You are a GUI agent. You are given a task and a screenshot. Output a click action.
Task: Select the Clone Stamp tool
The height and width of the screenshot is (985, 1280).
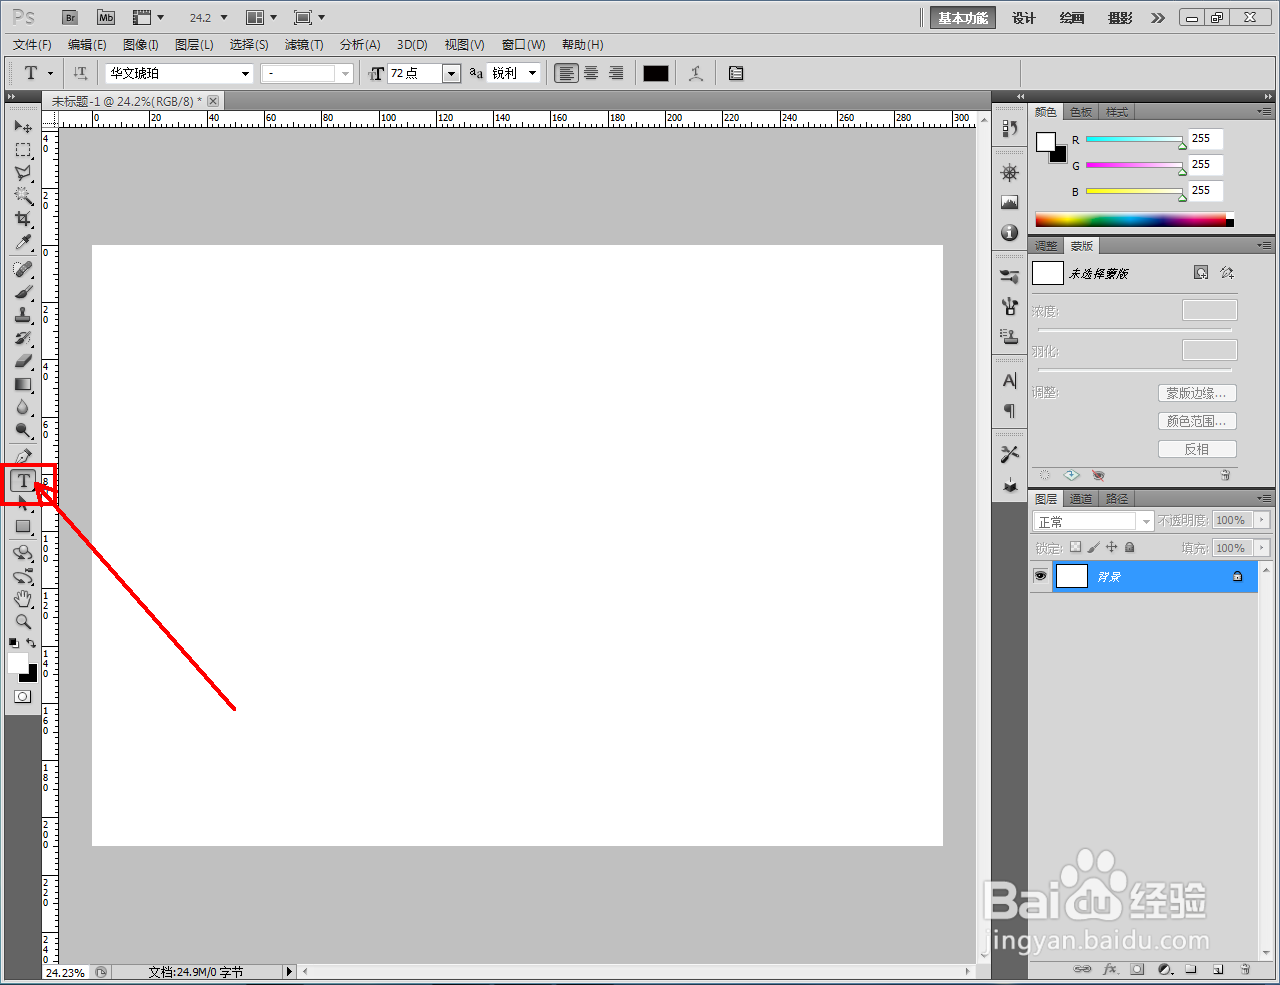[23, 315]
